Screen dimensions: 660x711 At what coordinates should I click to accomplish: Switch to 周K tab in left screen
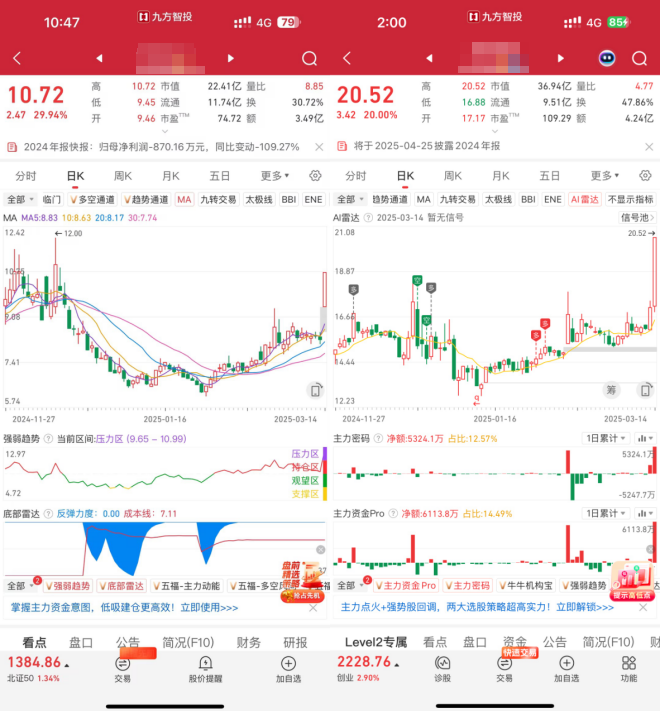click(x=123, y=176)
